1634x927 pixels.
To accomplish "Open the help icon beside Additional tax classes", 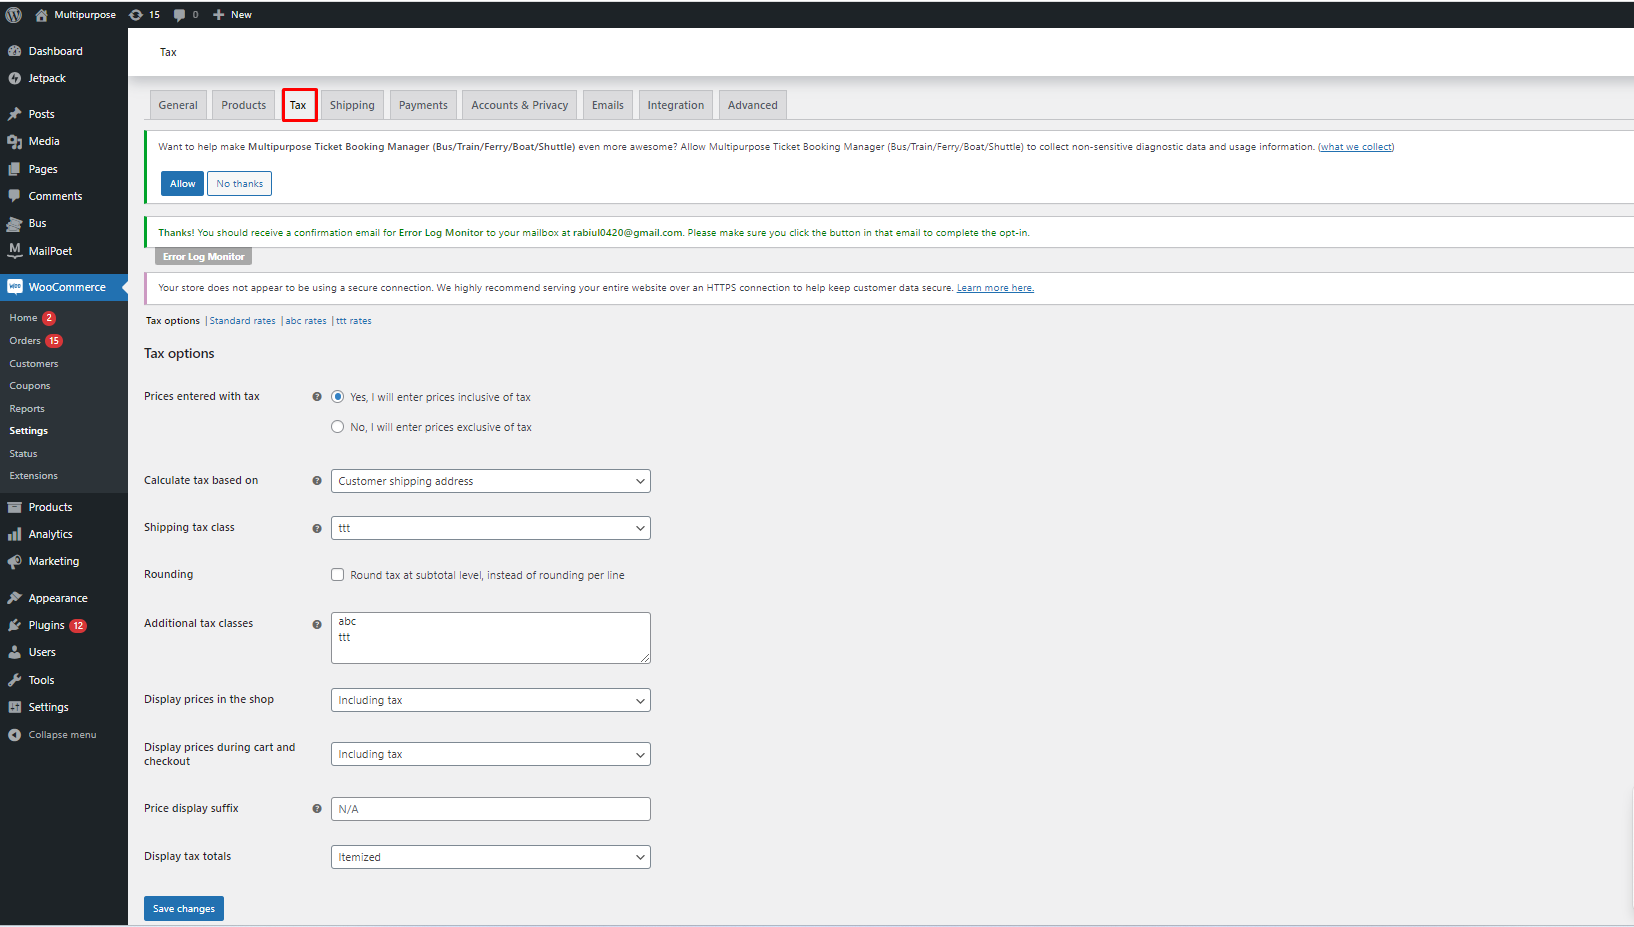I will tap(317, 623).
